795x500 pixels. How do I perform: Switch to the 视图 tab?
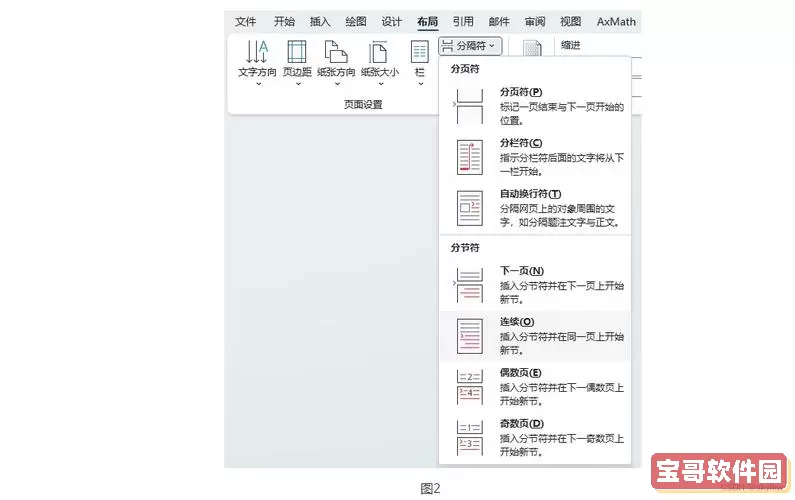coord(570,22)
